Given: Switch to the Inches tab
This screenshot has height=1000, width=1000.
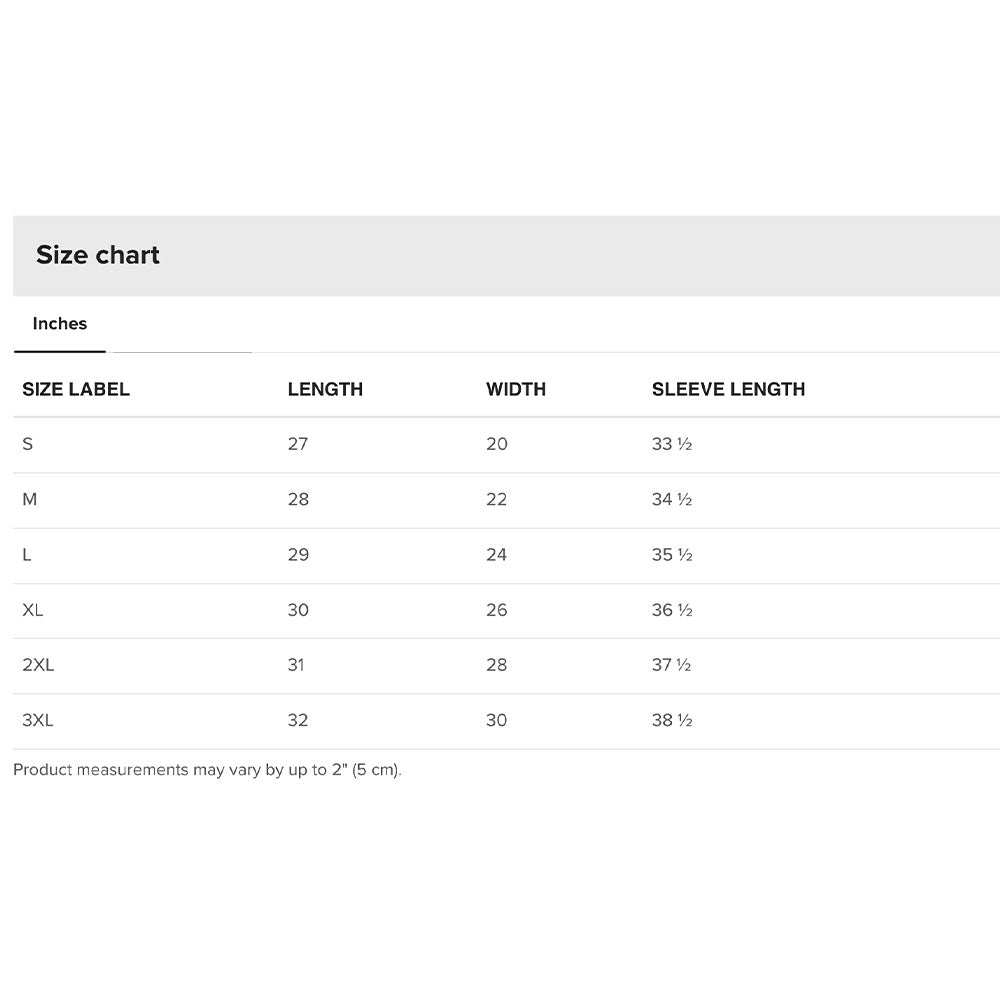Looking at the screenshot, I should 60,324.
